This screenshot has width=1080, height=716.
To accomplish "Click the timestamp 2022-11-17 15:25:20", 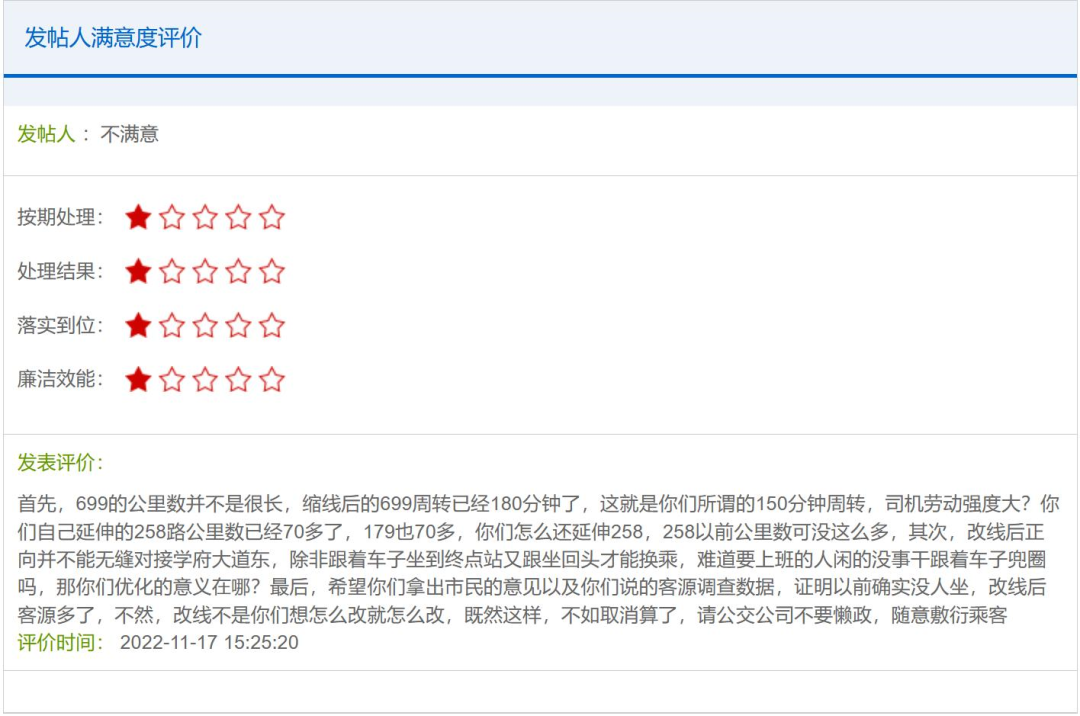I will [x=209, y=642].
